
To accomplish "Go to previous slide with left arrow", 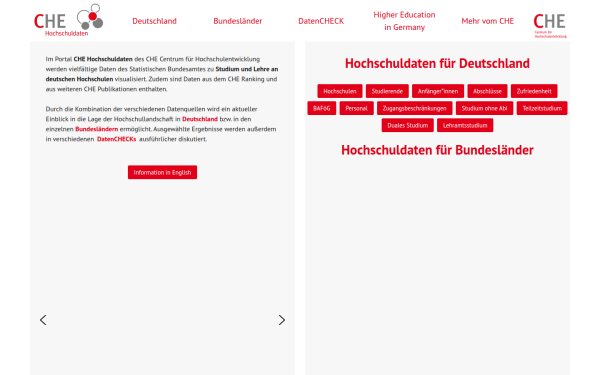I will (43, 320).
